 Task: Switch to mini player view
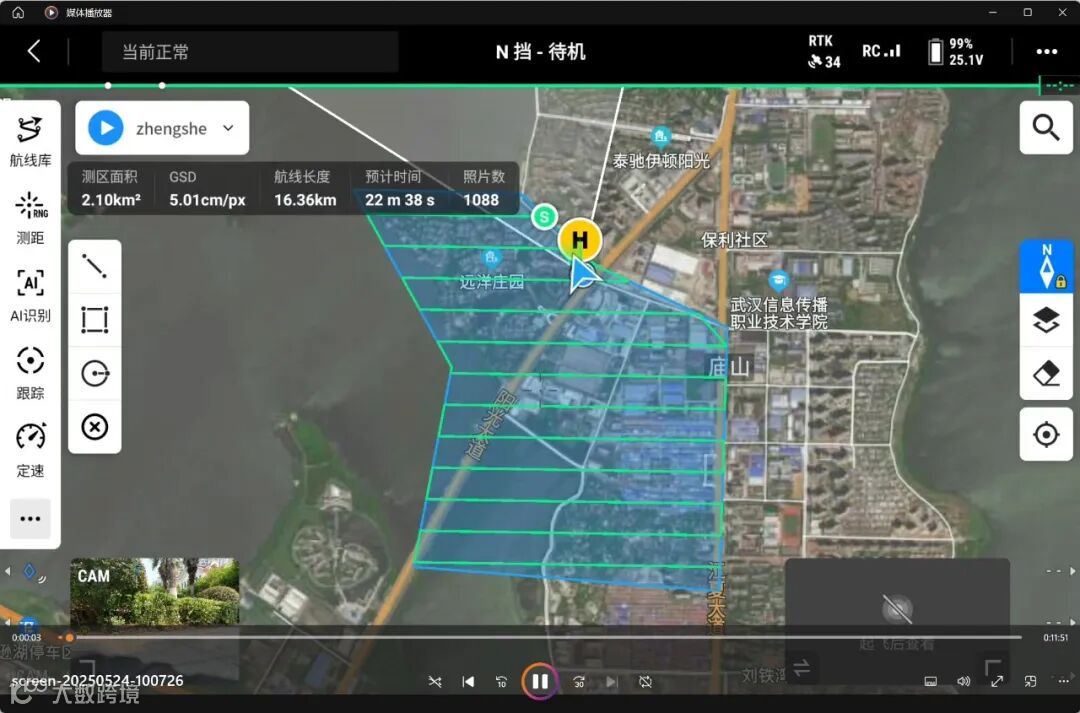(x=1030, y=681)
